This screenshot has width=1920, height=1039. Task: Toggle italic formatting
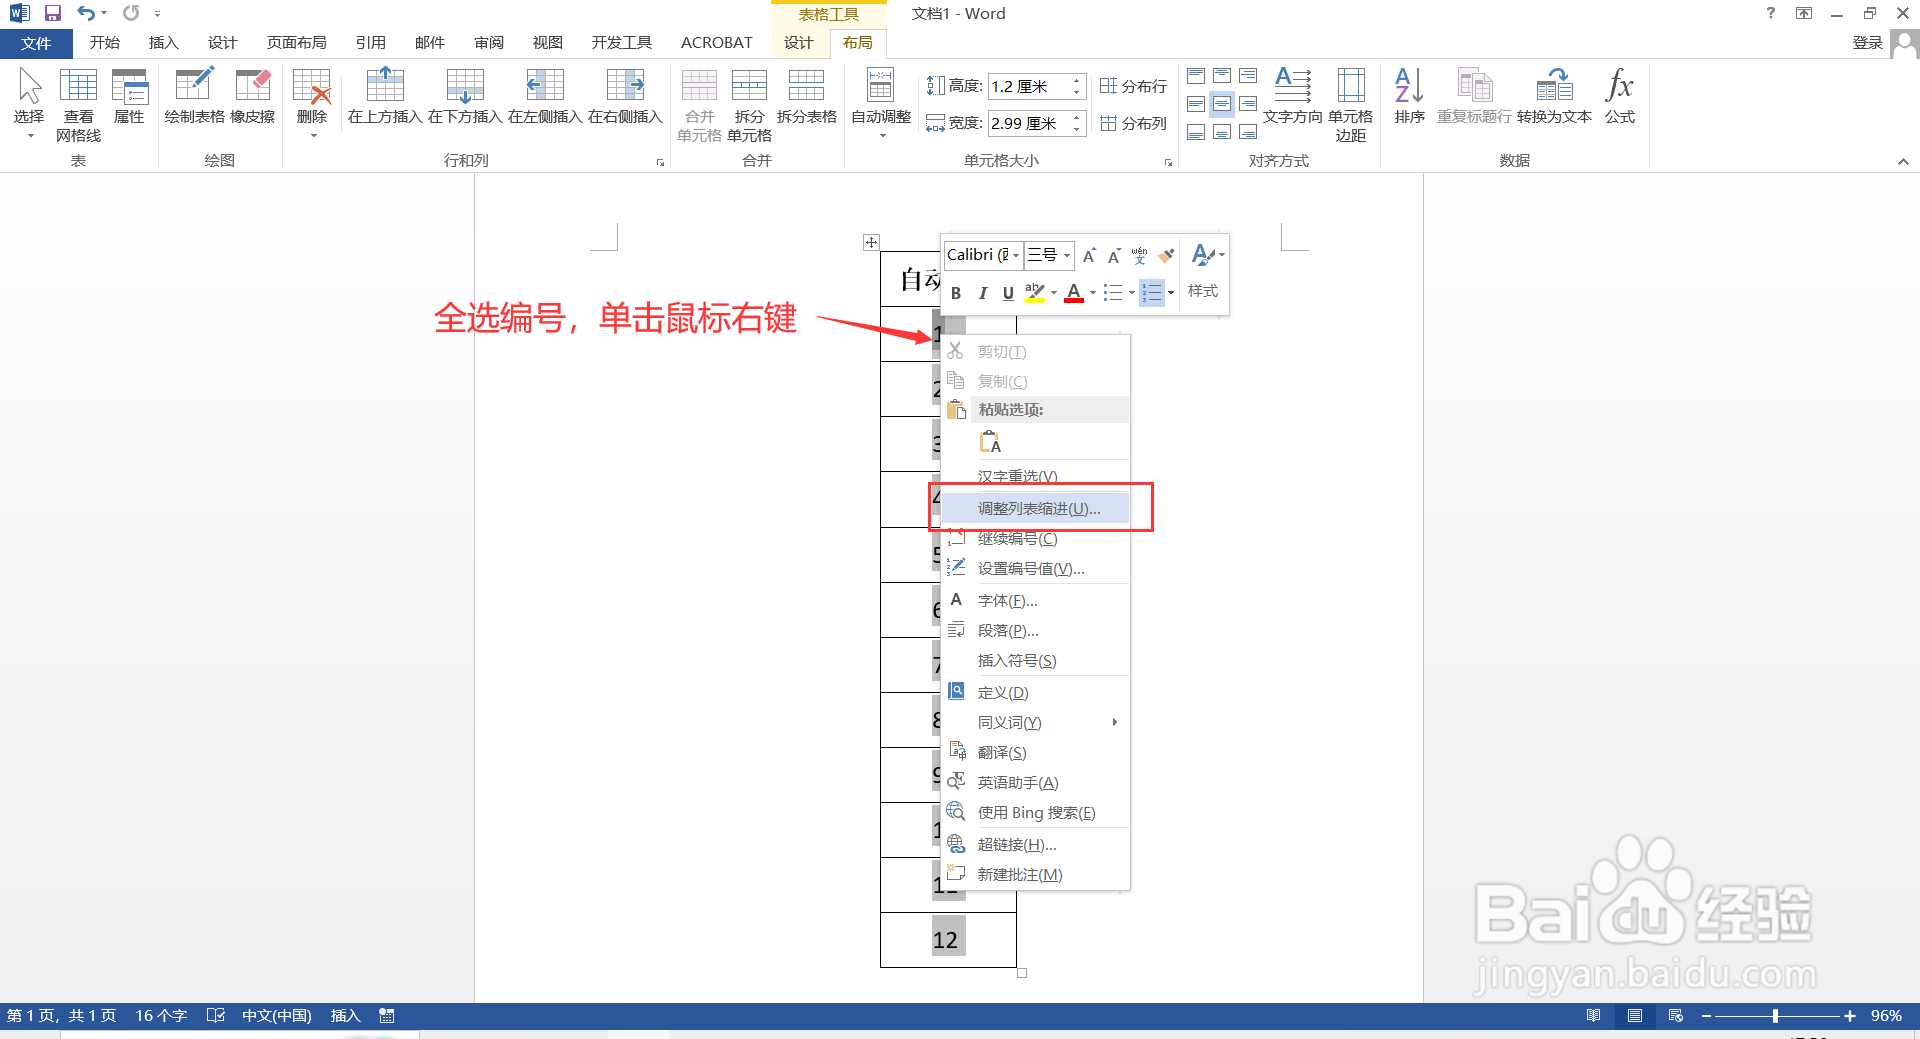982,292
